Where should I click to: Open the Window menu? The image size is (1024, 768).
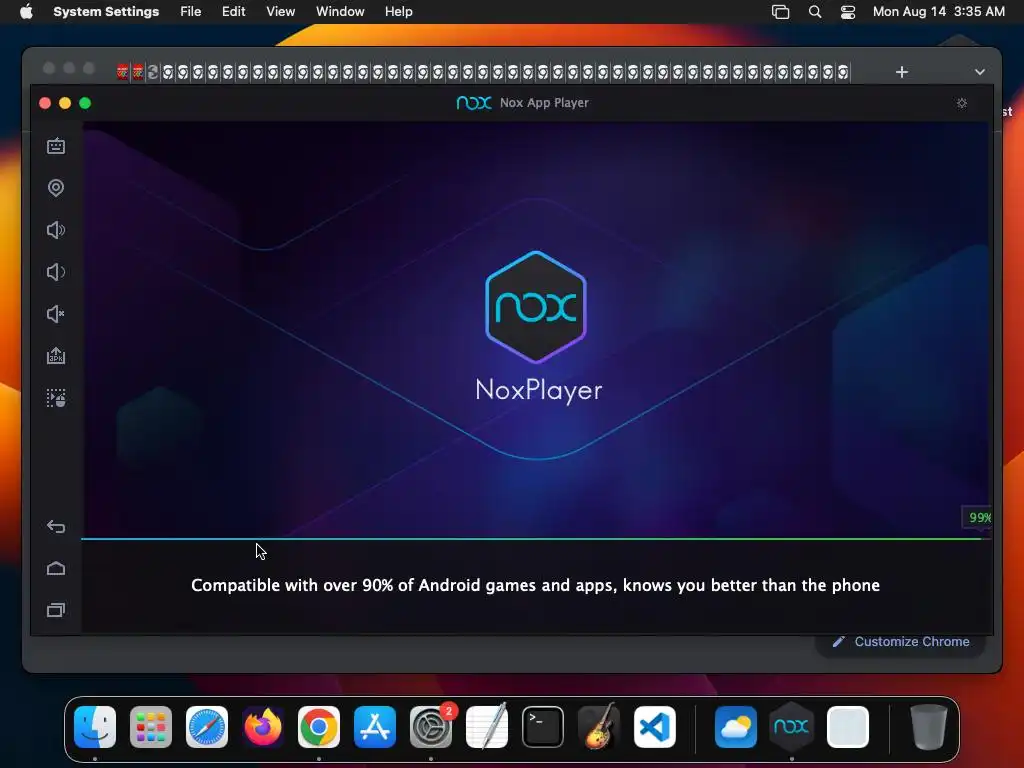pos(340,12)
